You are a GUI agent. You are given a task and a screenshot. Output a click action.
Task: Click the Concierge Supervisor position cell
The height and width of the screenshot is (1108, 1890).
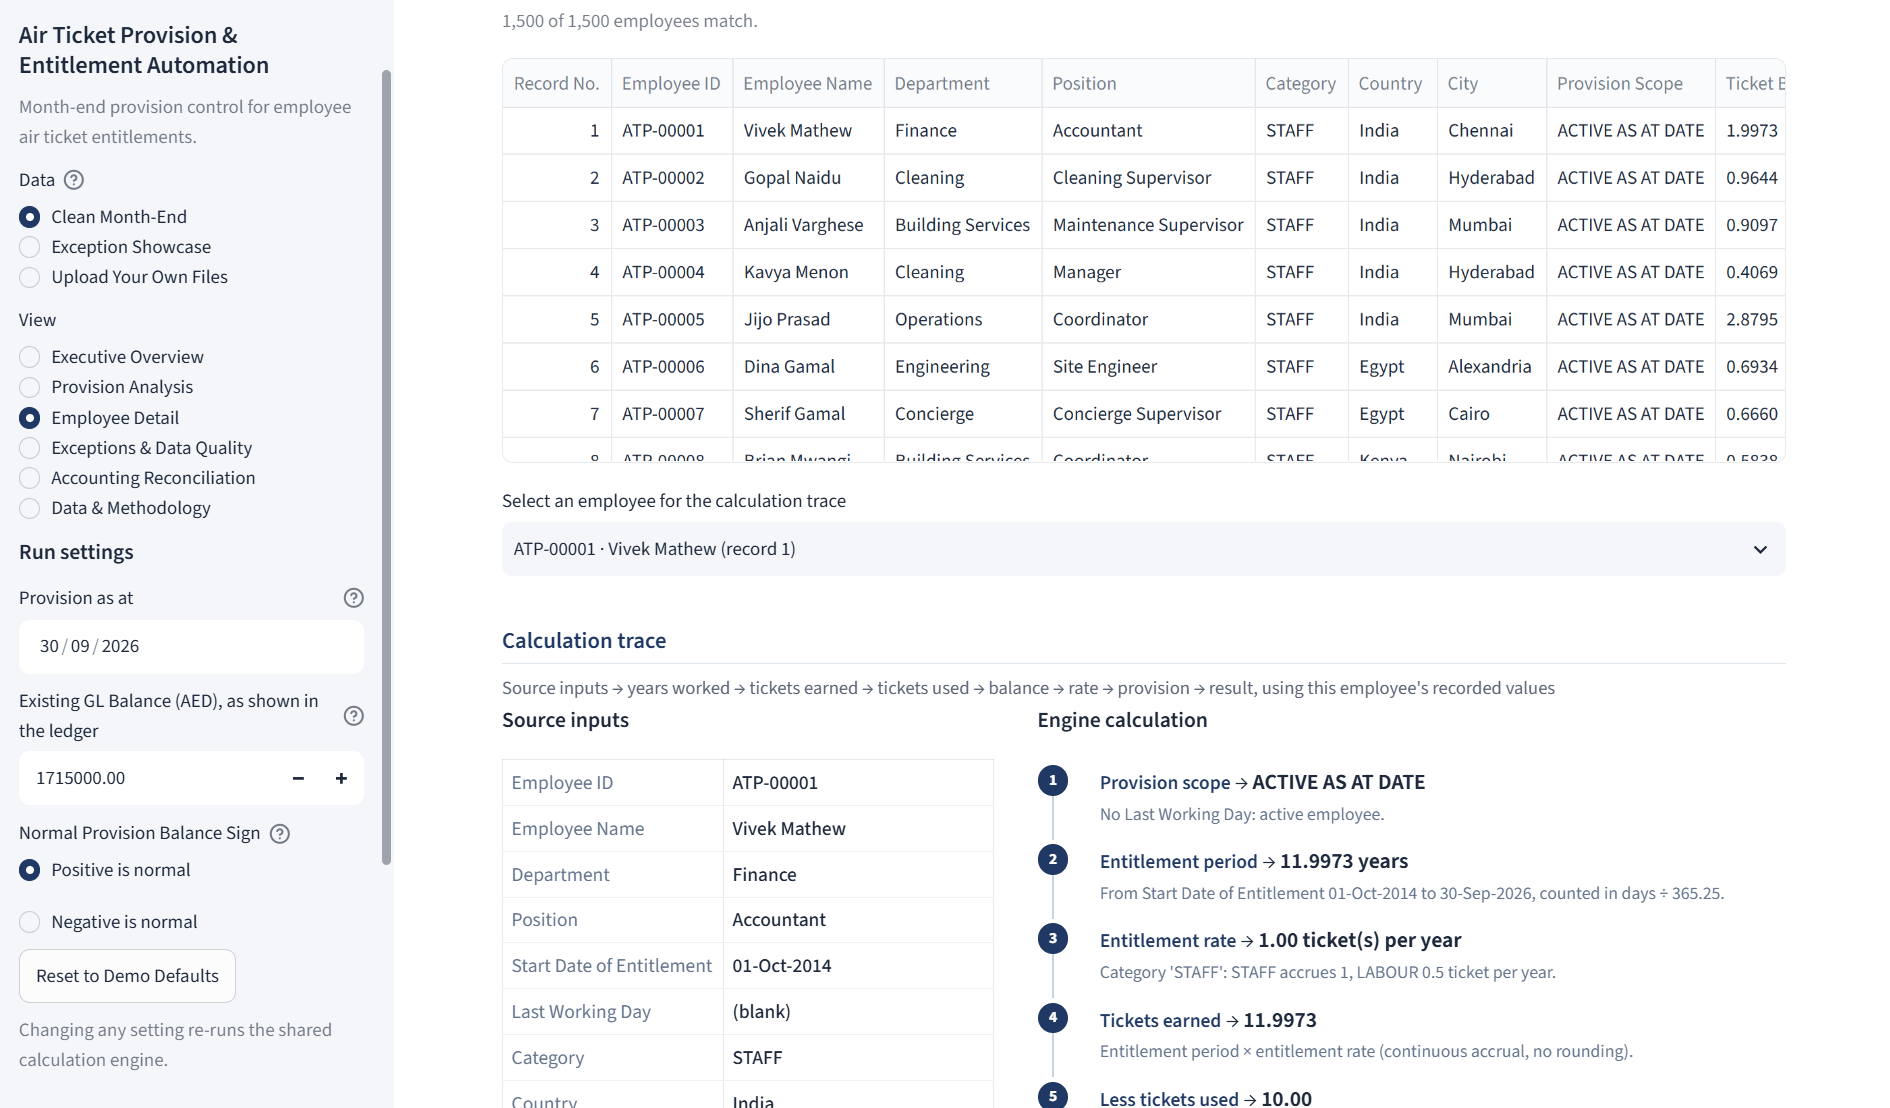(x=1148, y=414)
